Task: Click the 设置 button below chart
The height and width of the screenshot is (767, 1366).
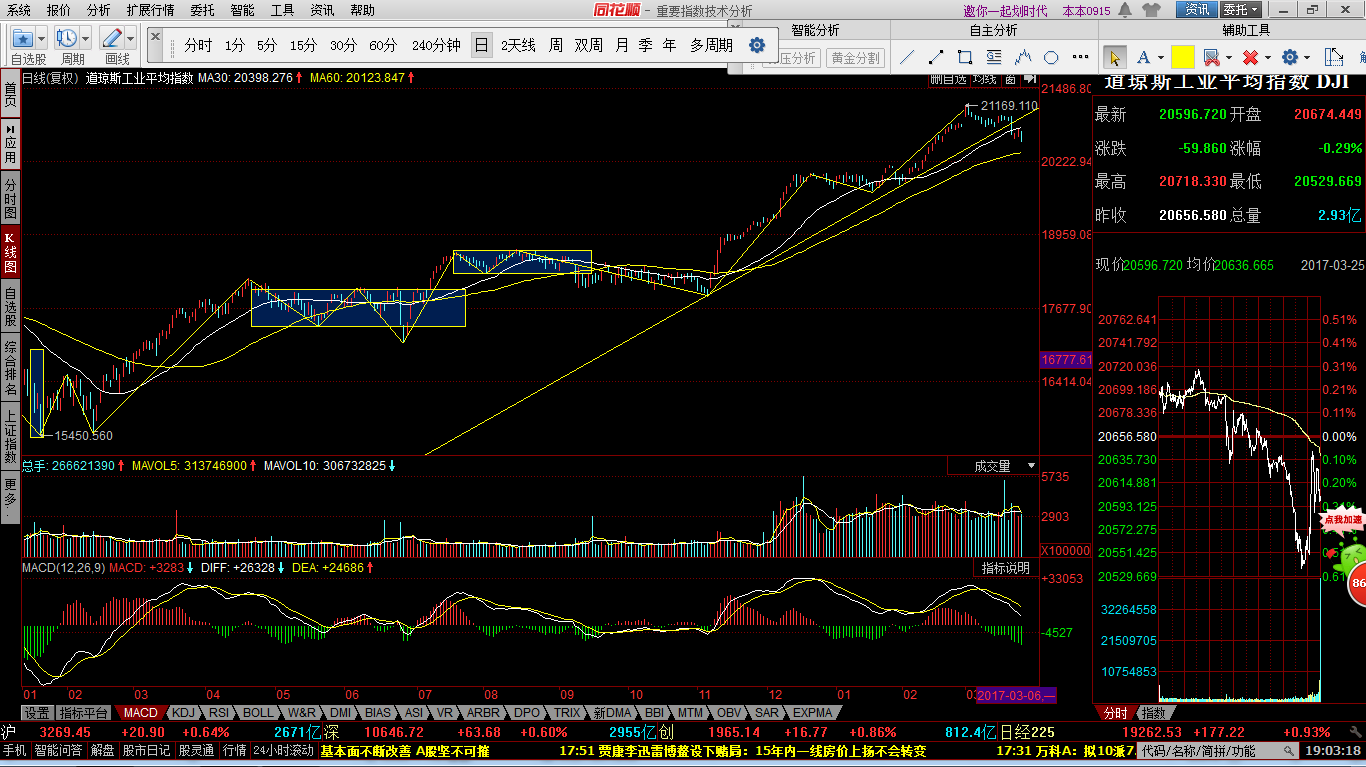Action: click(x=38, y=713)
